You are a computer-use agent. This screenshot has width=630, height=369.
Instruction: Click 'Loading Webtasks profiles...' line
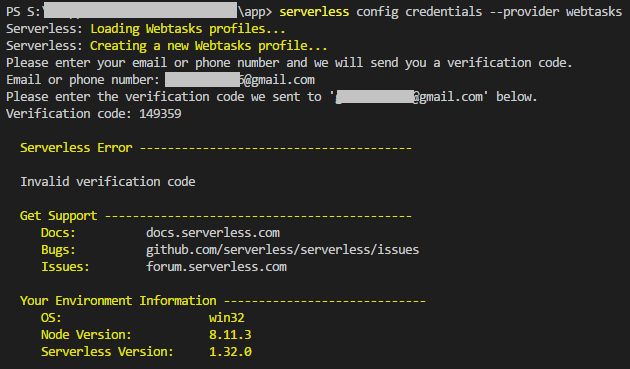click(188, 29)
